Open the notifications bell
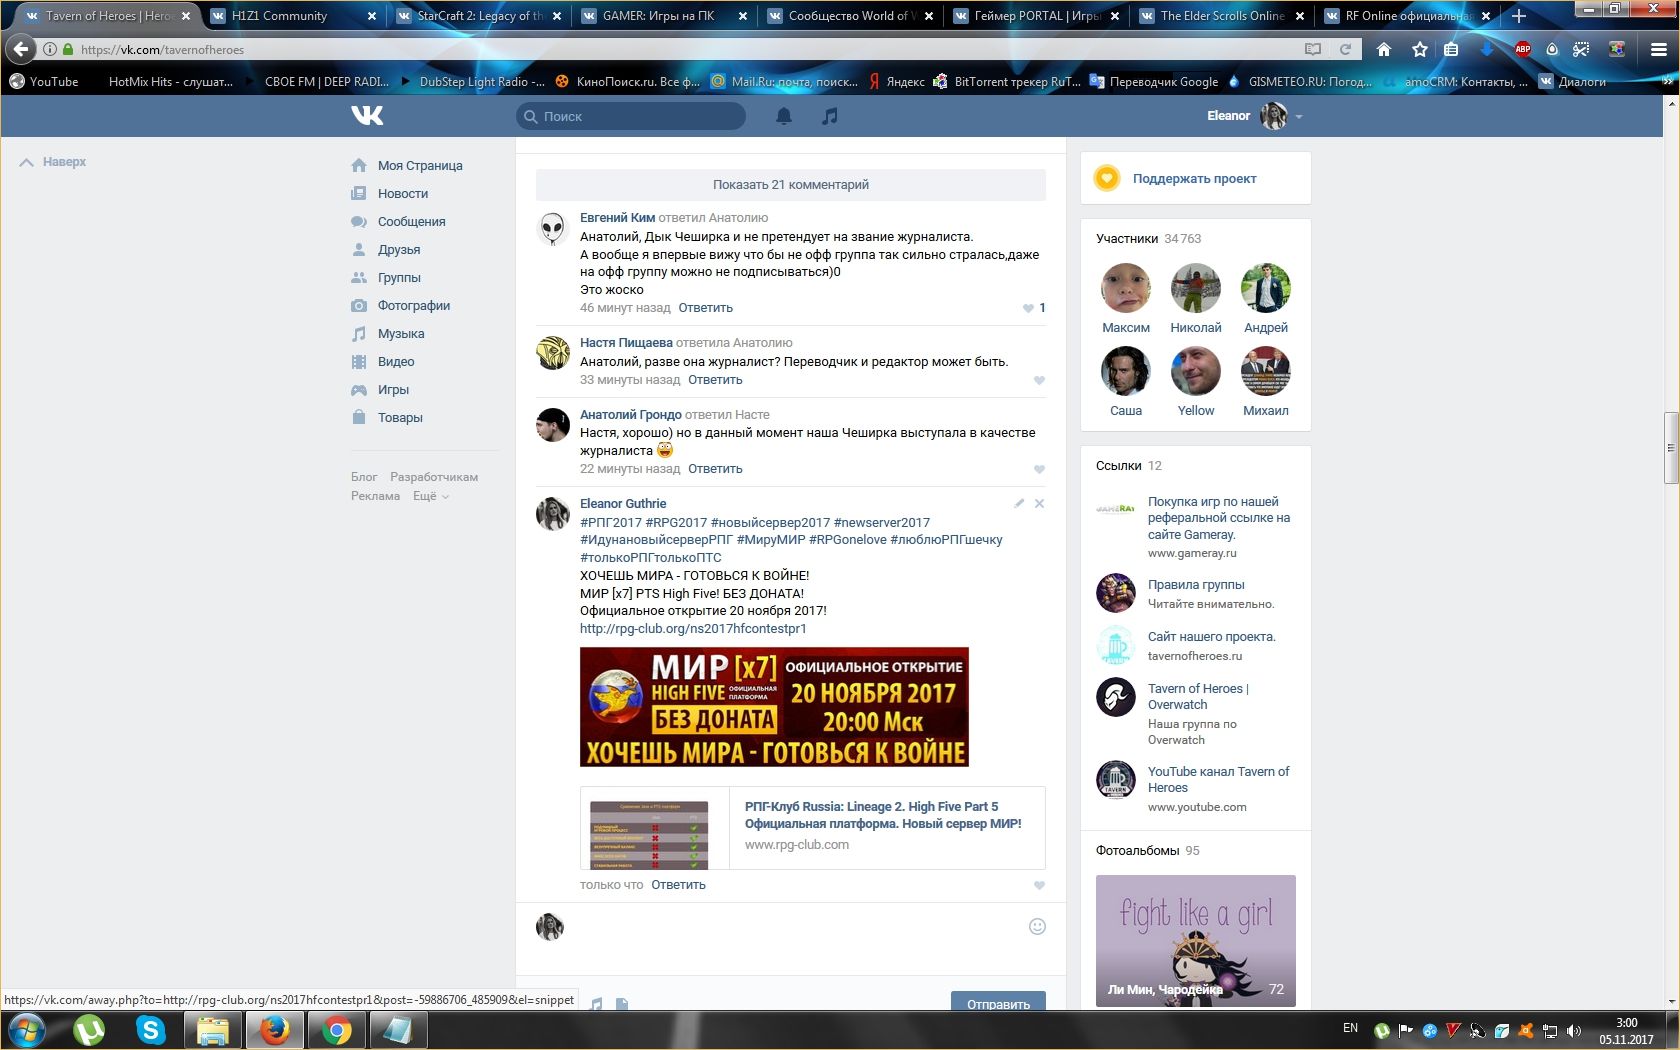 [784, 116]
